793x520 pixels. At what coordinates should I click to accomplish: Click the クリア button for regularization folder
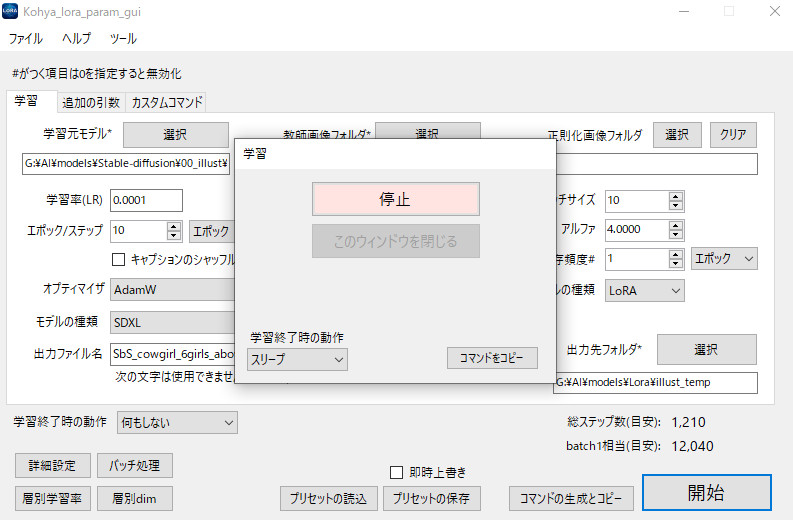tap(733, 135)
